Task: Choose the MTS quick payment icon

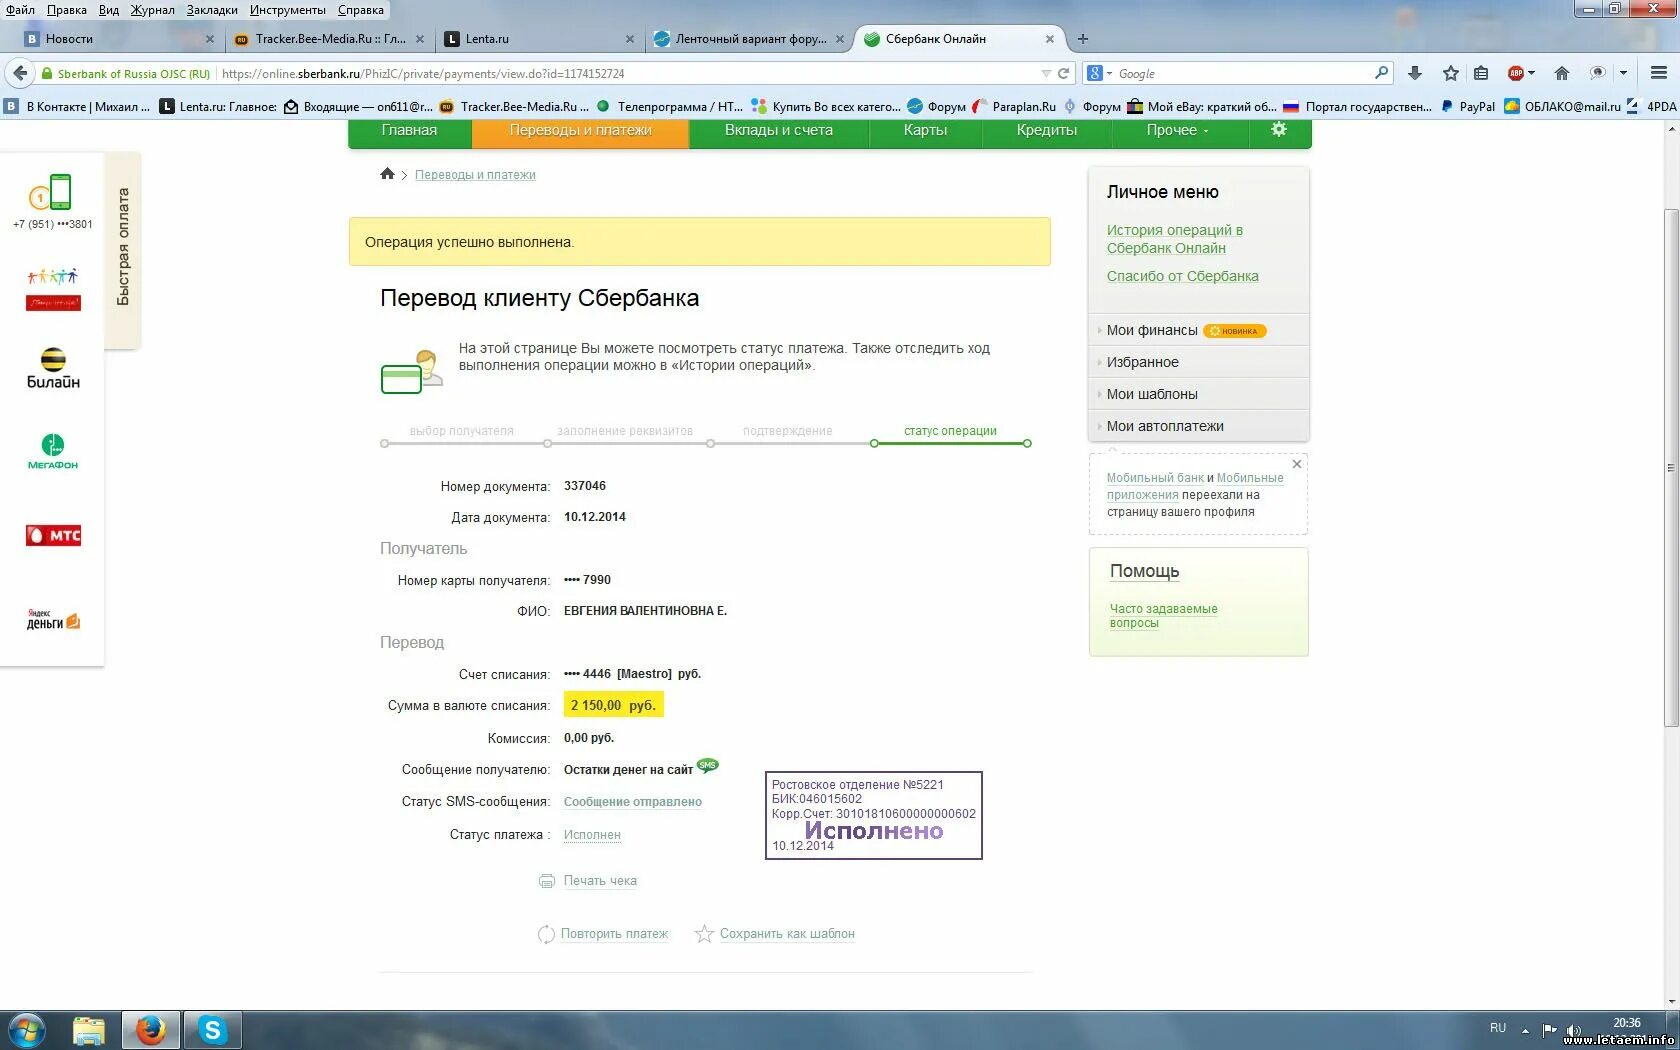Action: pos(53,536)
